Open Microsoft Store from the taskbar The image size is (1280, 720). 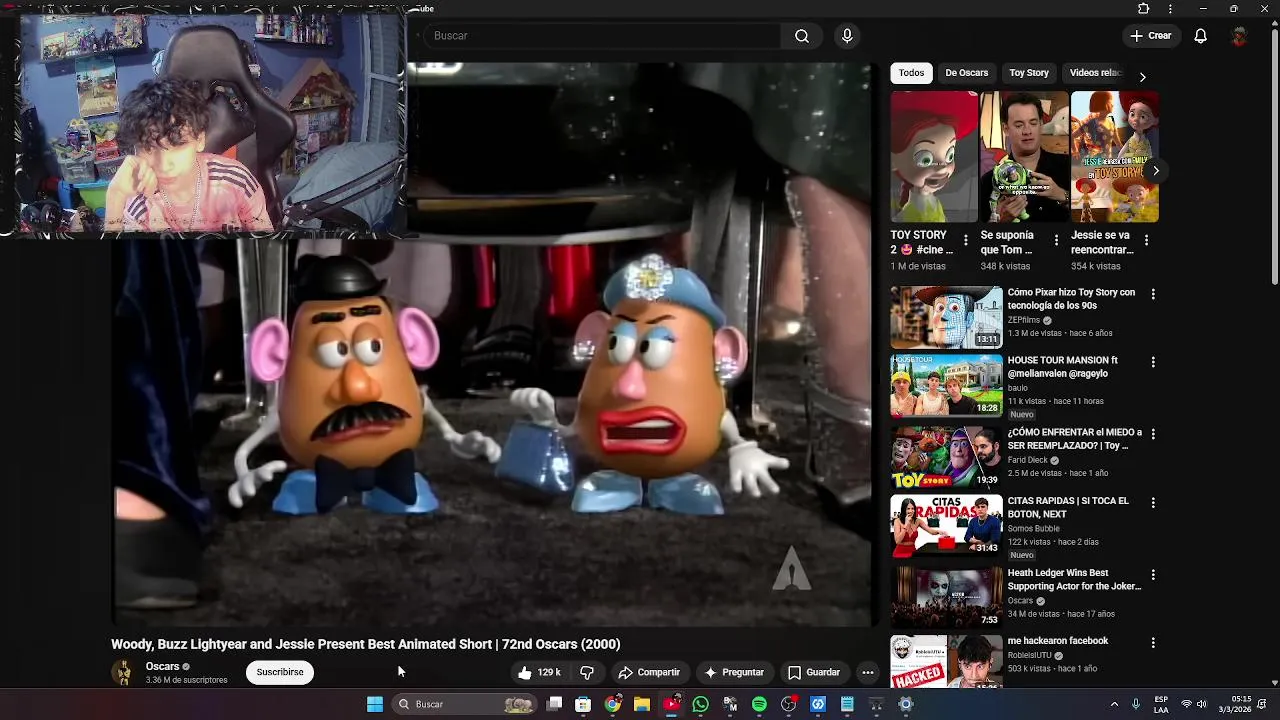pos(583,704)
